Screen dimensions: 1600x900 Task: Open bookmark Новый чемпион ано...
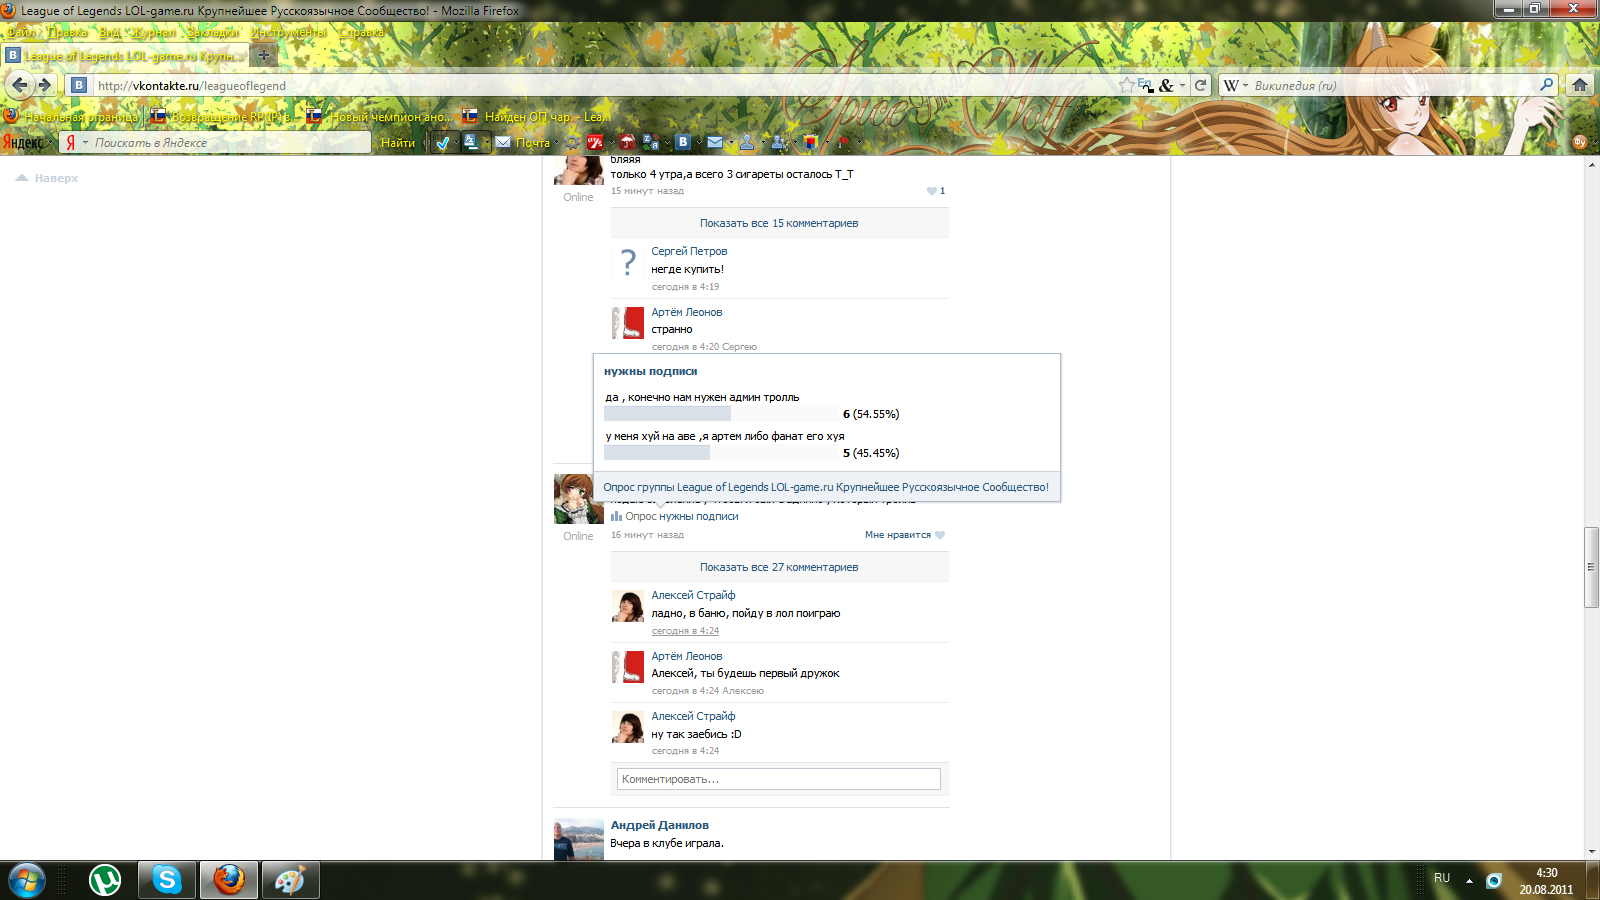[x=380, y=117]
